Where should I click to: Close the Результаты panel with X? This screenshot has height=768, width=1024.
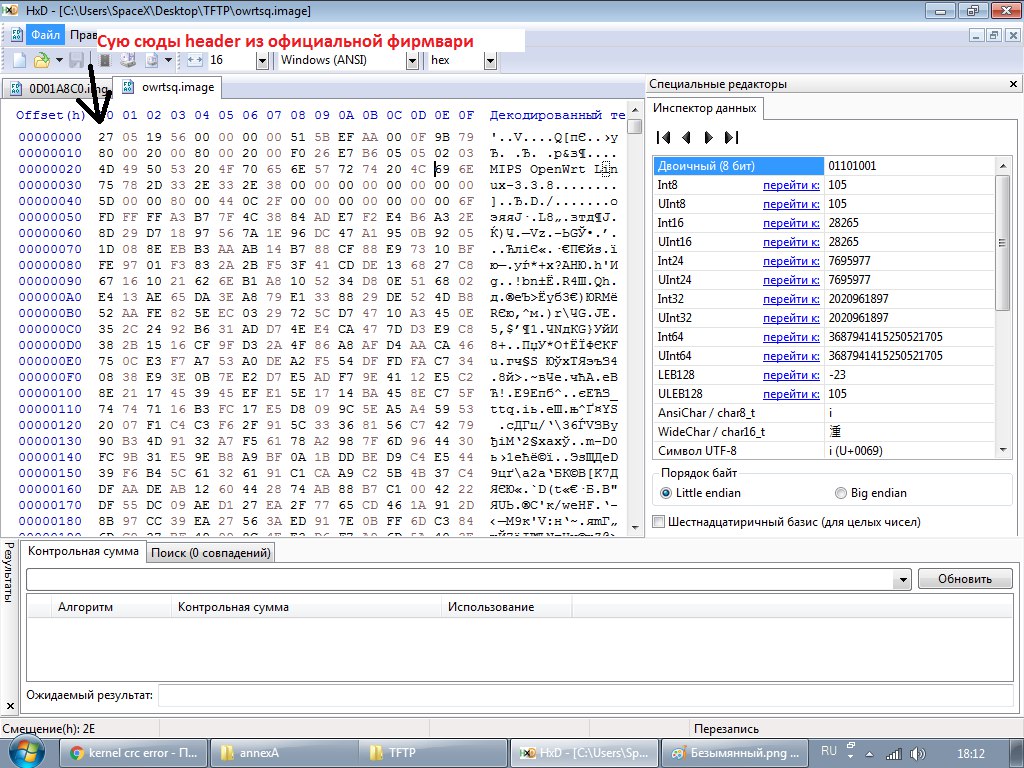point(10,705)
